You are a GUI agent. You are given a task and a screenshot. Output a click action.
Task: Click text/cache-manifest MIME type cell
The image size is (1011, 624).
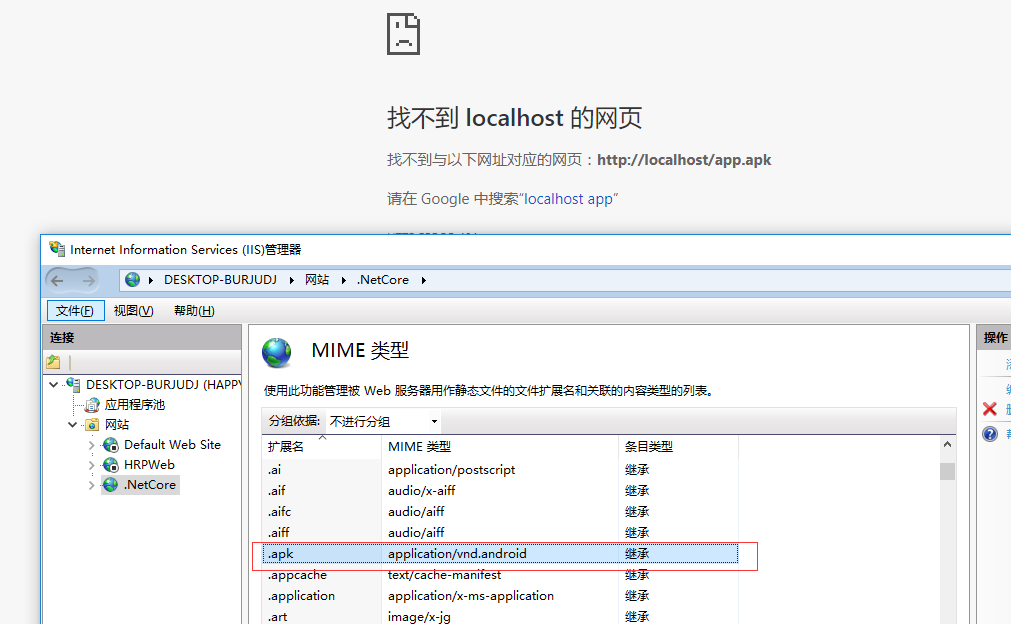(x=444, y=574)
